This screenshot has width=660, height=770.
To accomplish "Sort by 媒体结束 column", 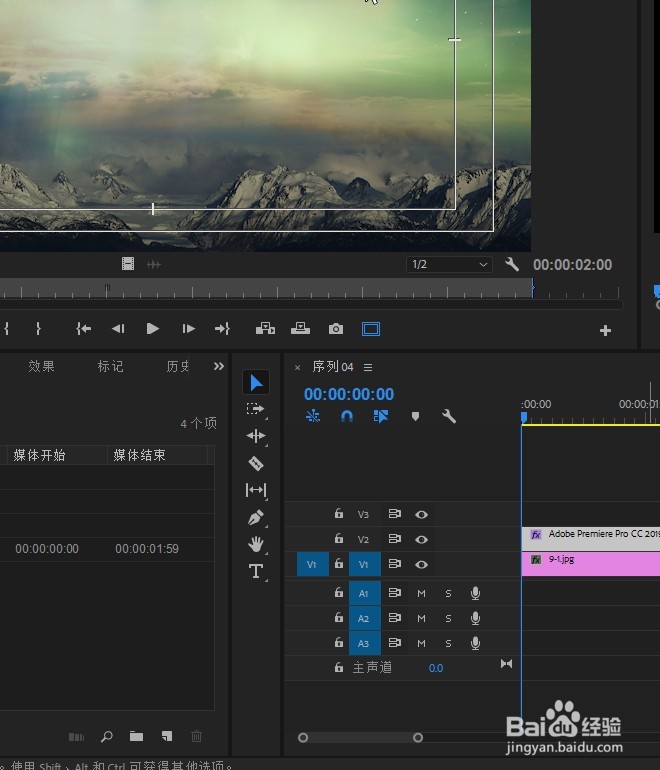I will click(x=139, y=455).
